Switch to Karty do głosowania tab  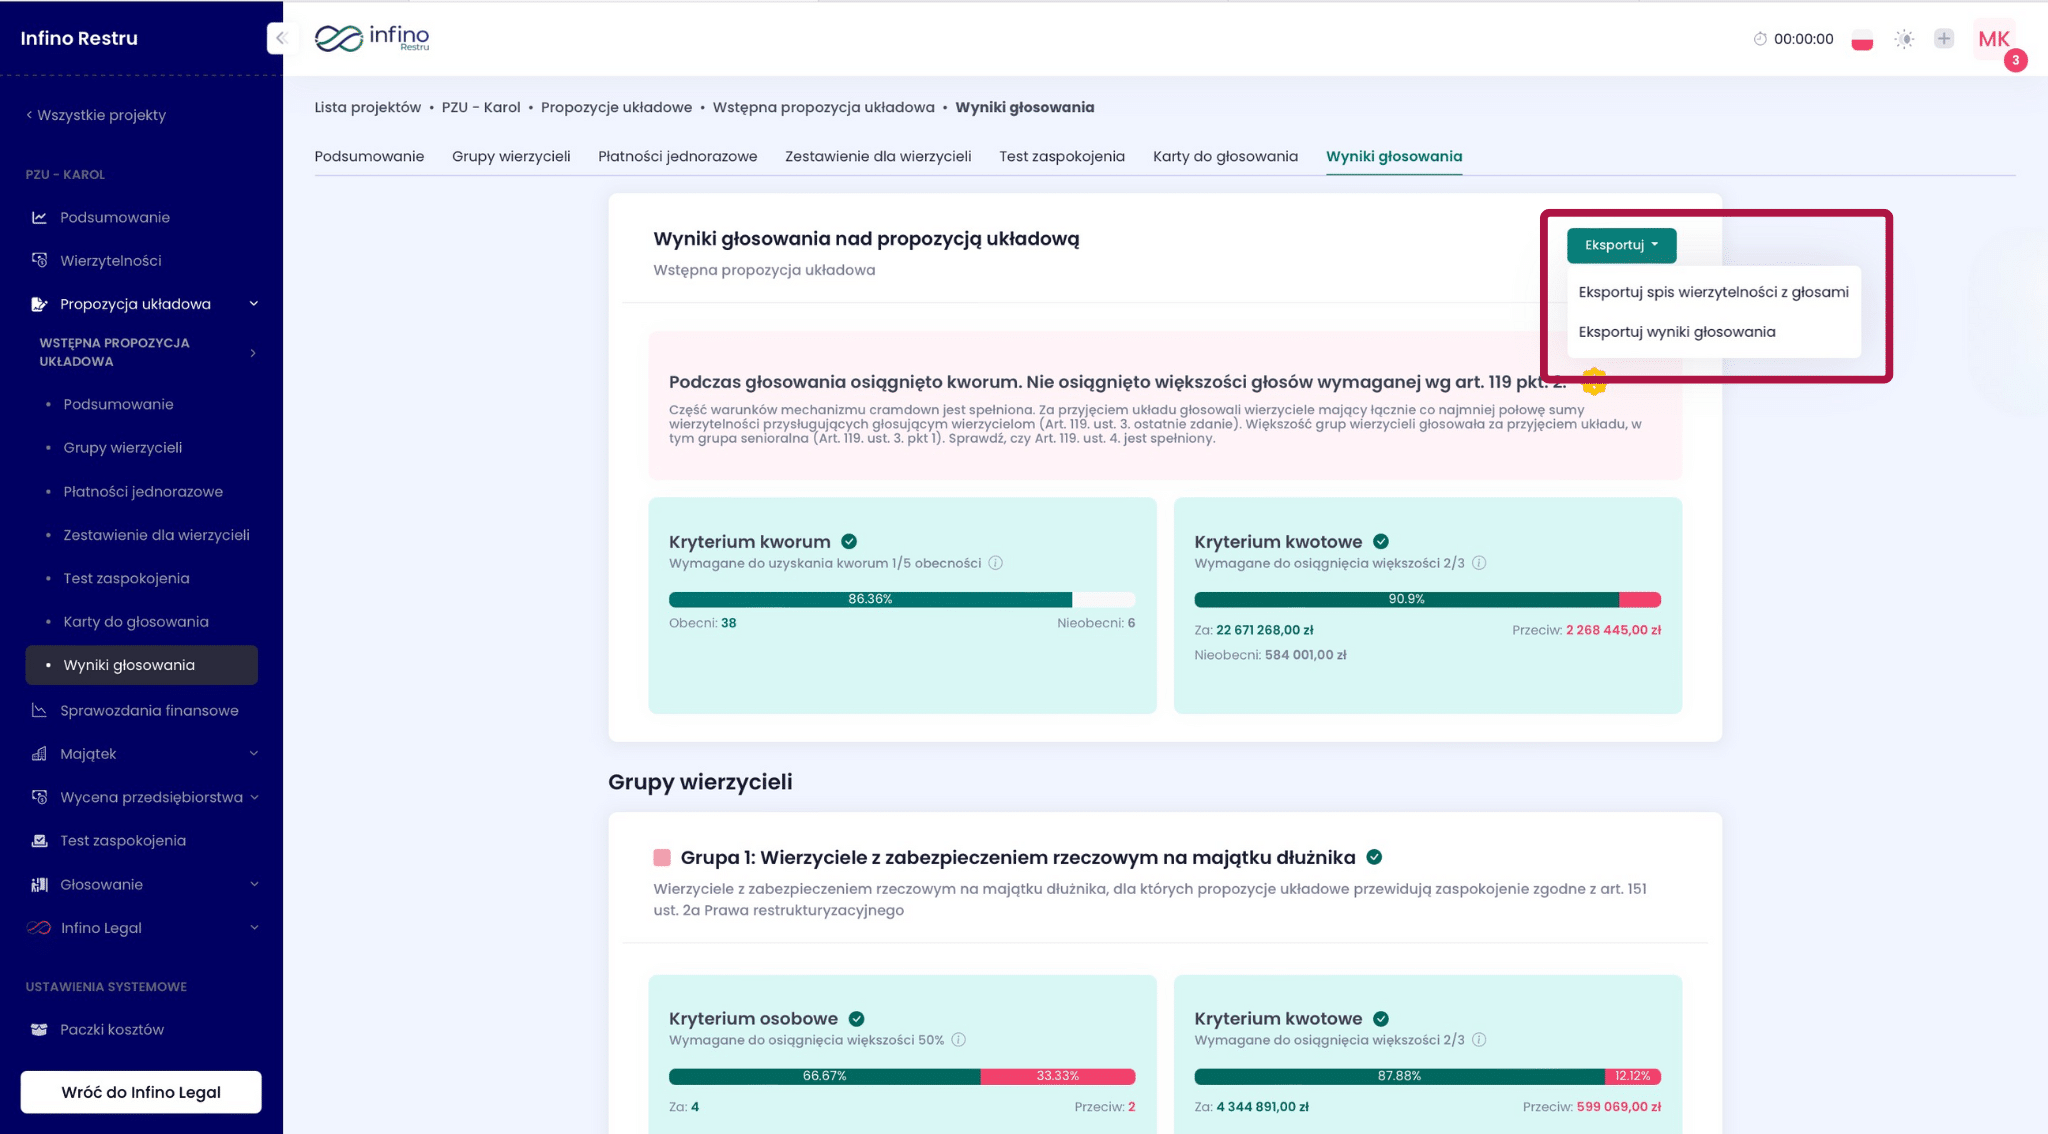1225,156
